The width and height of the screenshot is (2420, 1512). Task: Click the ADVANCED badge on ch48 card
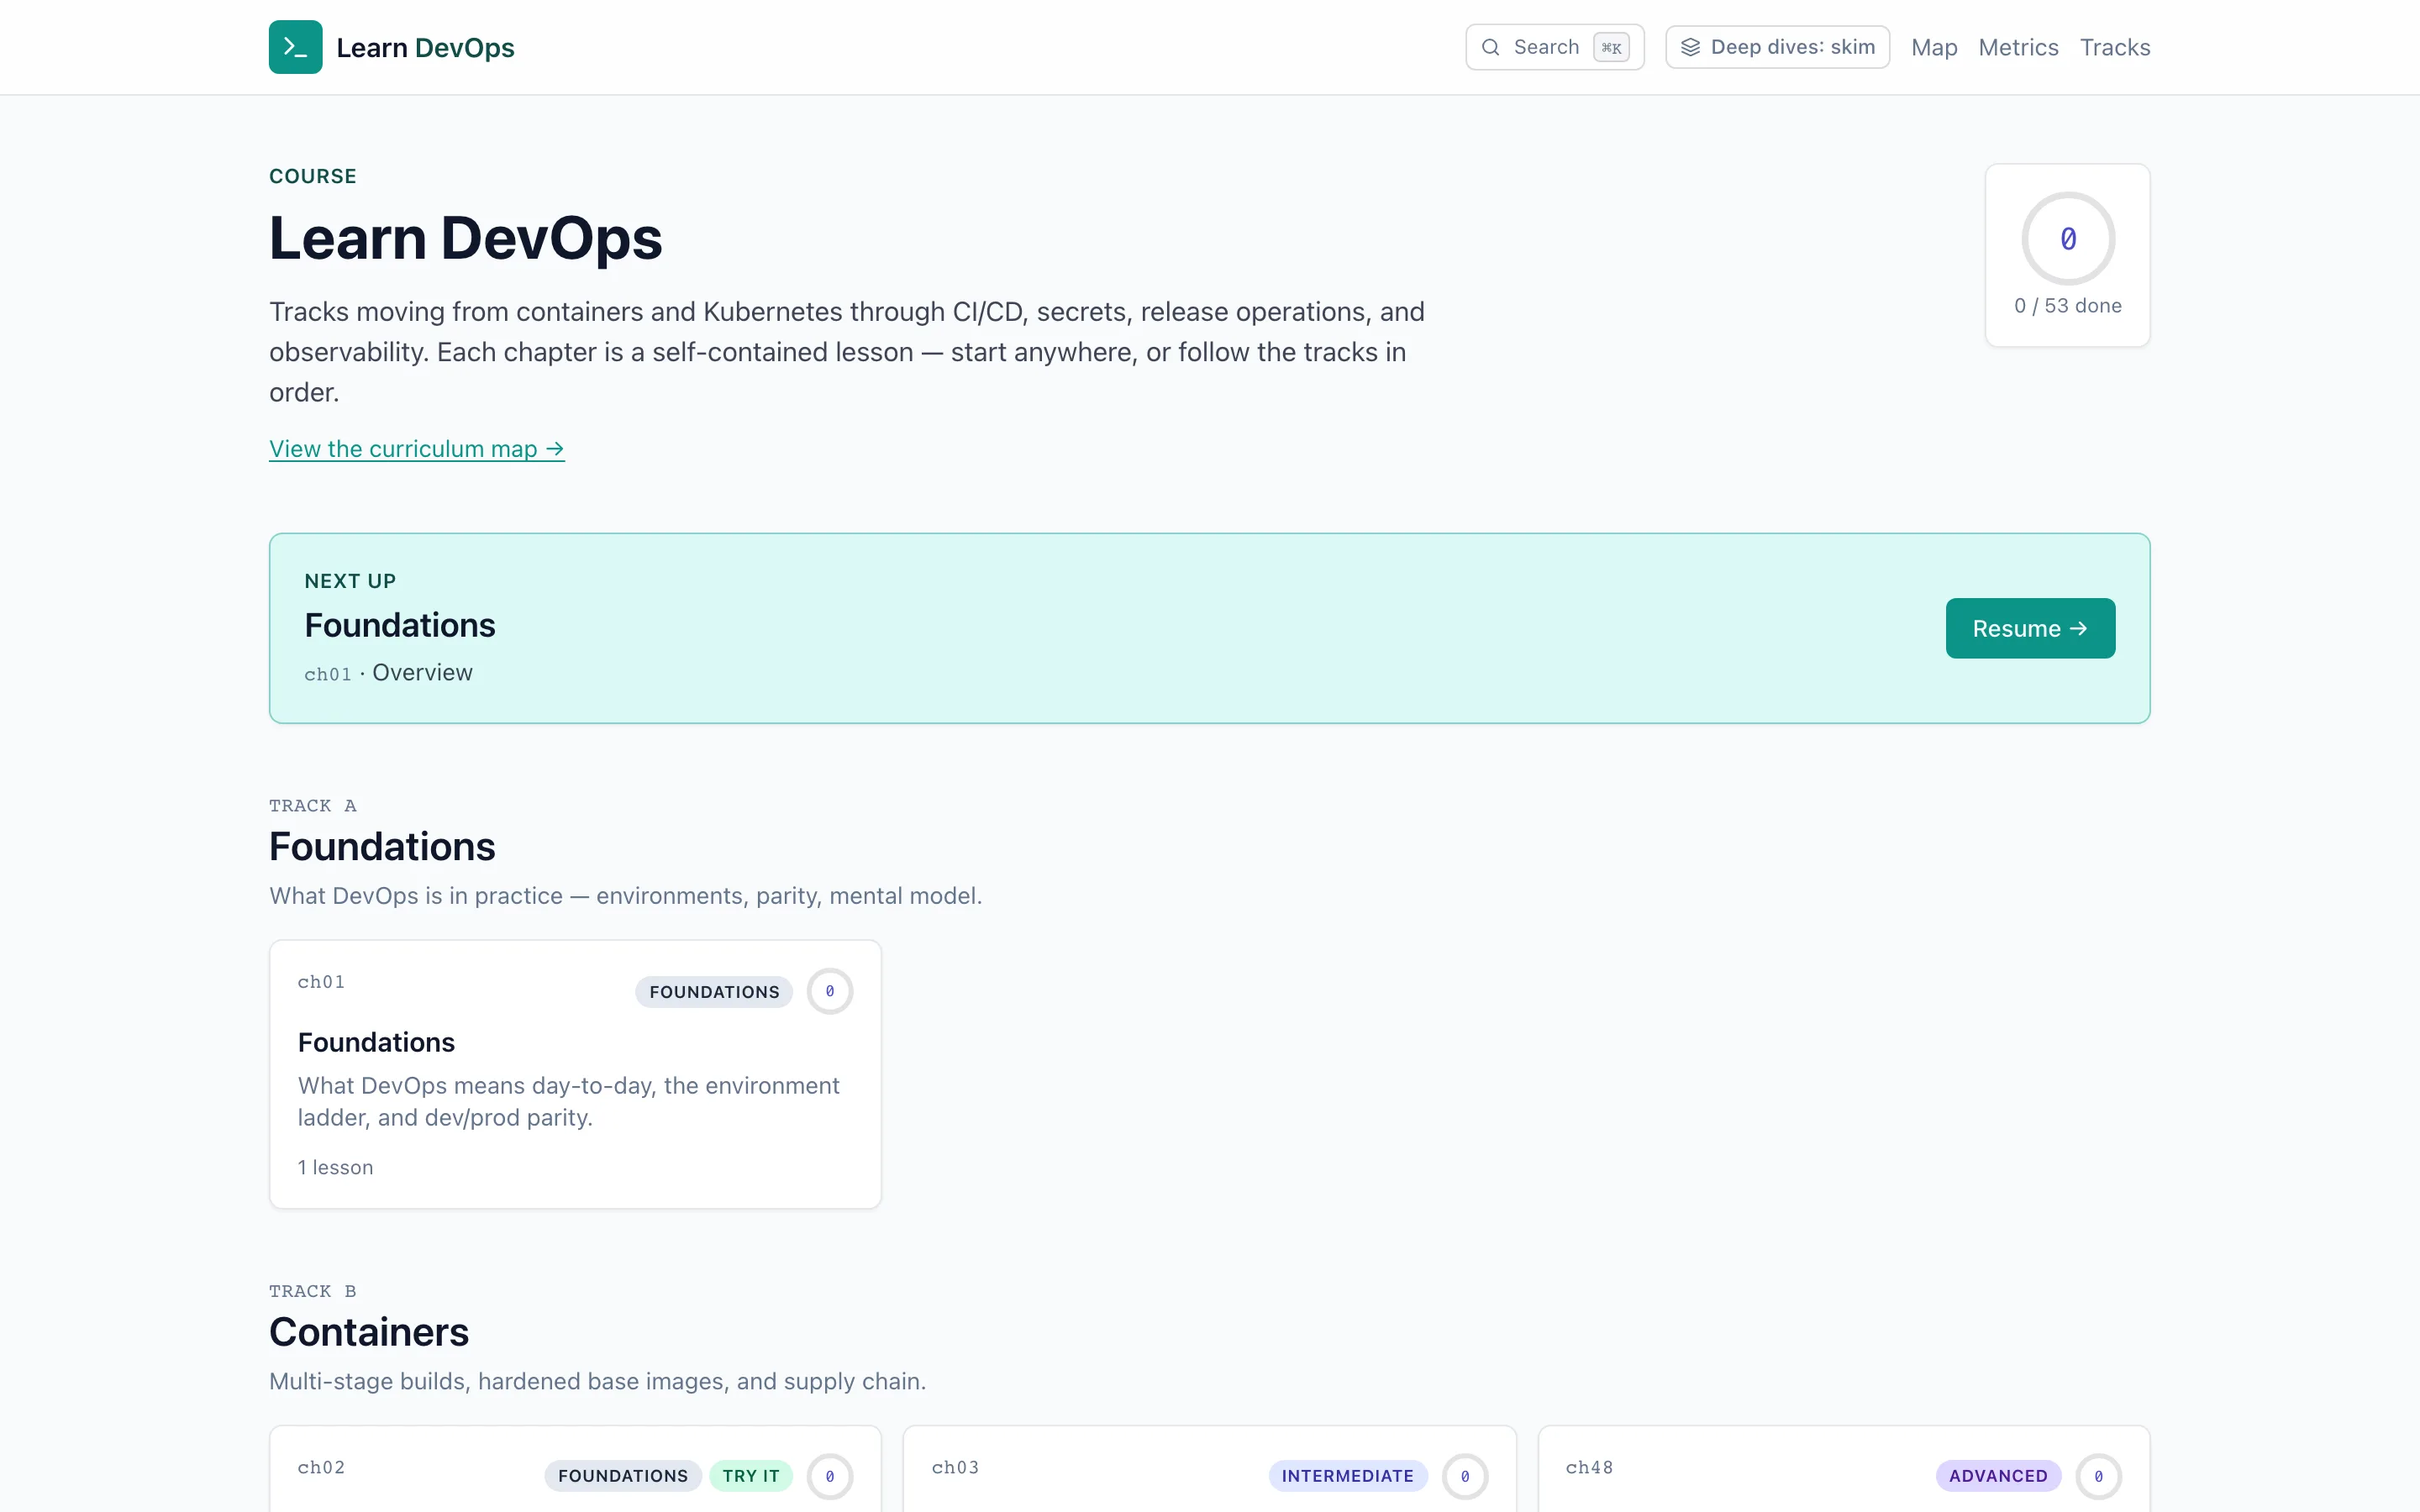pos(1998,1476)
